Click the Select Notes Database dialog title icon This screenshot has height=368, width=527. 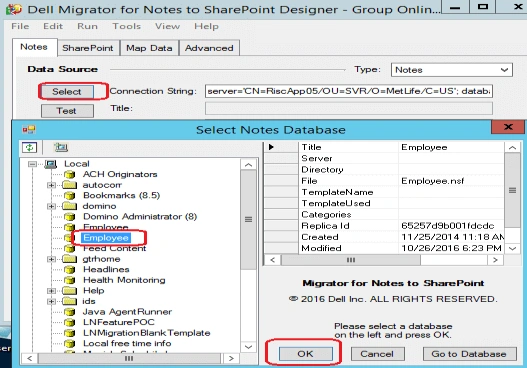[x=29, y=129]
